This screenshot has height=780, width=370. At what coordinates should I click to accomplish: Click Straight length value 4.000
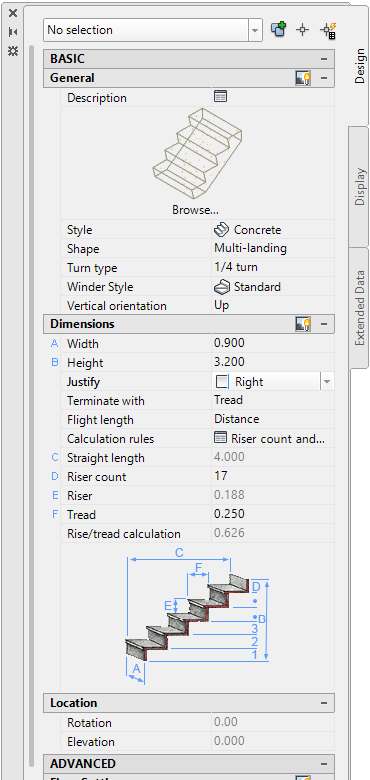[x=229, y=457]
